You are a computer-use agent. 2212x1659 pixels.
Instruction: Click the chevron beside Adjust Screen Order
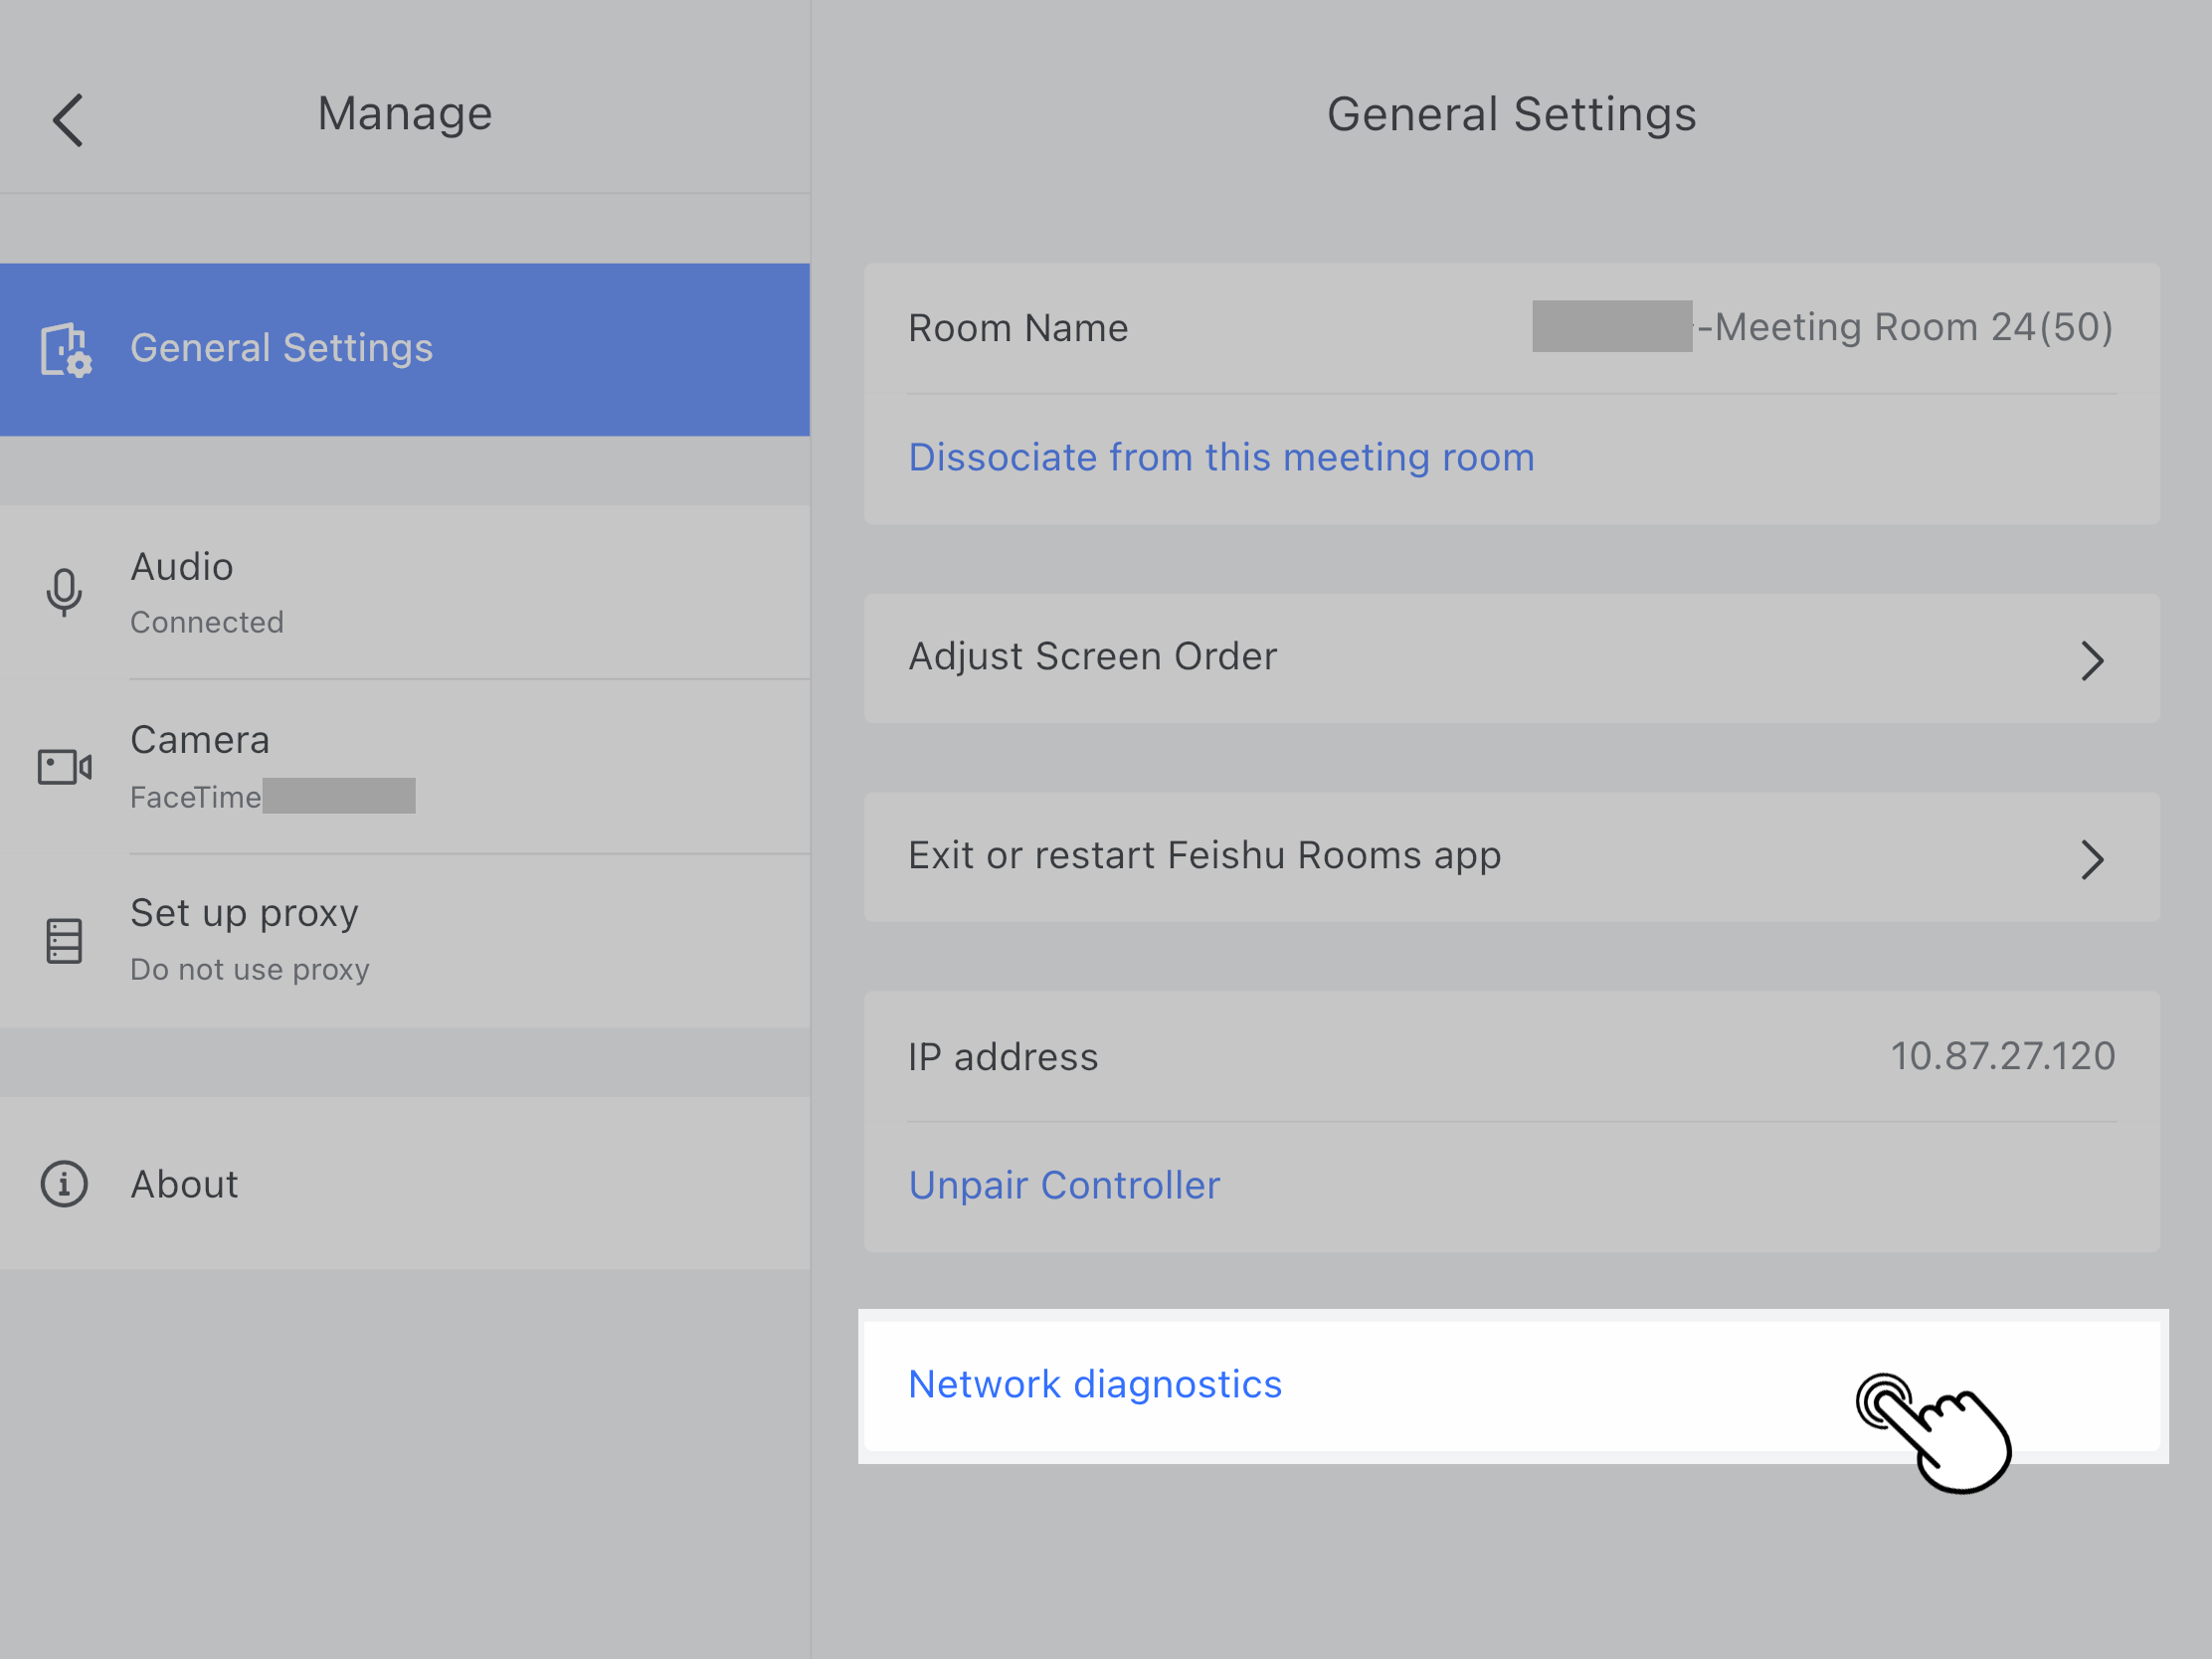click(x=2093, y=659)
